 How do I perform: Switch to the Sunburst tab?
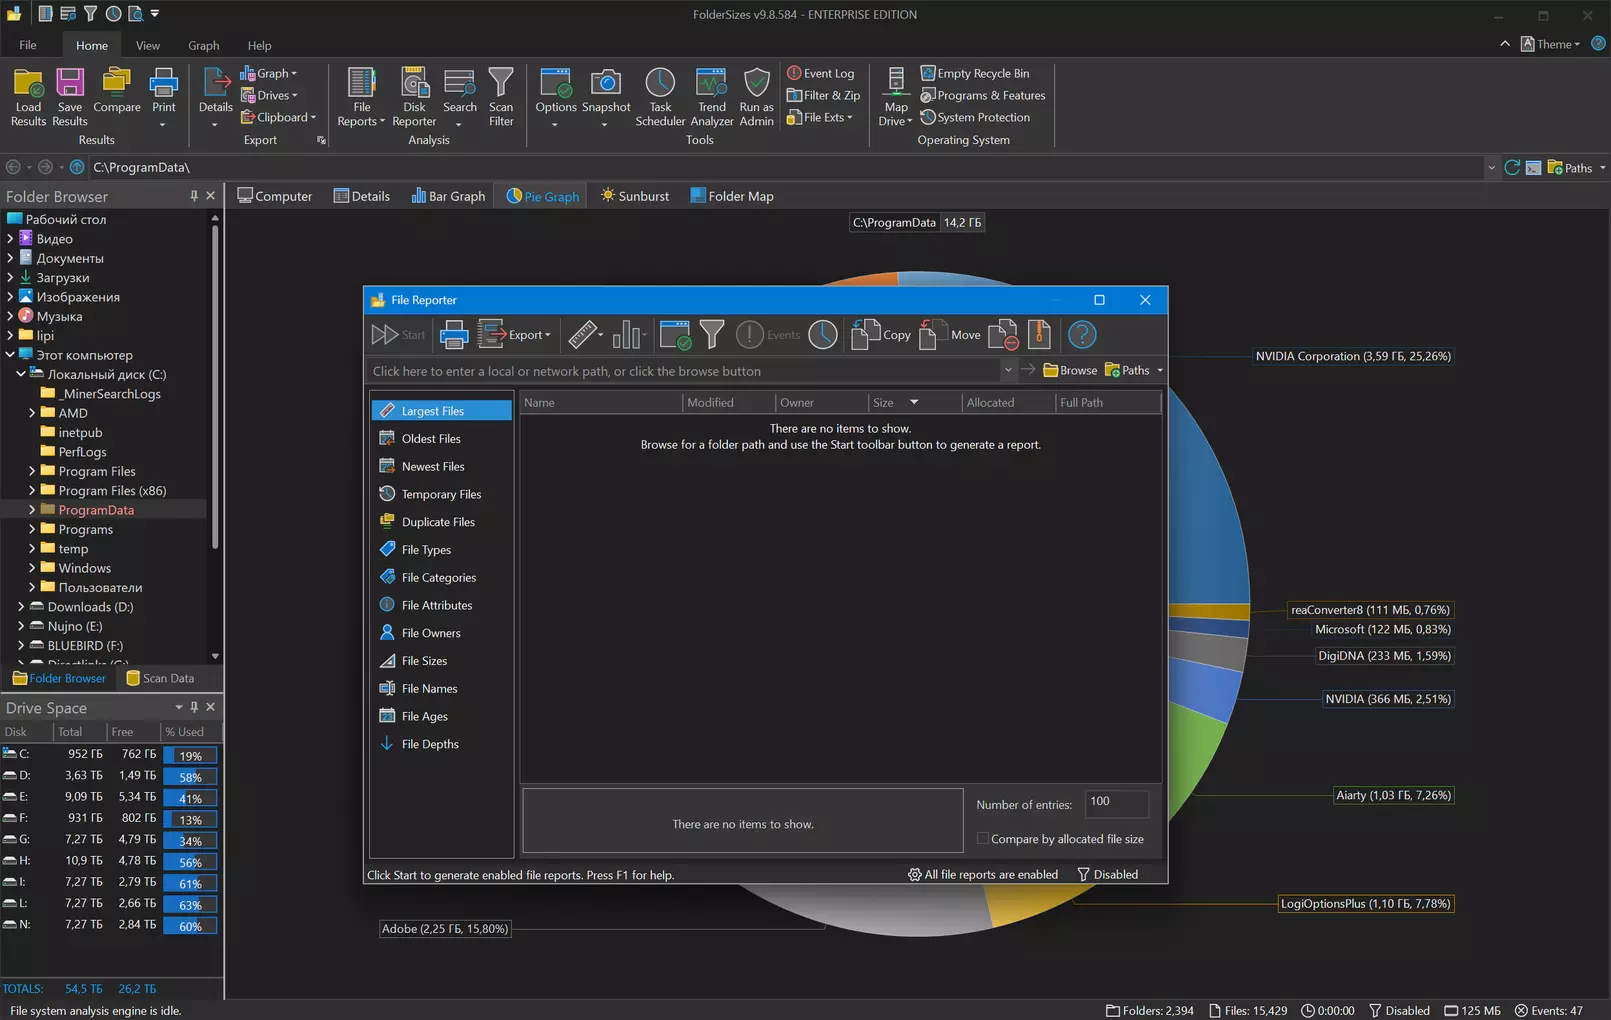(x=635, y=196)
